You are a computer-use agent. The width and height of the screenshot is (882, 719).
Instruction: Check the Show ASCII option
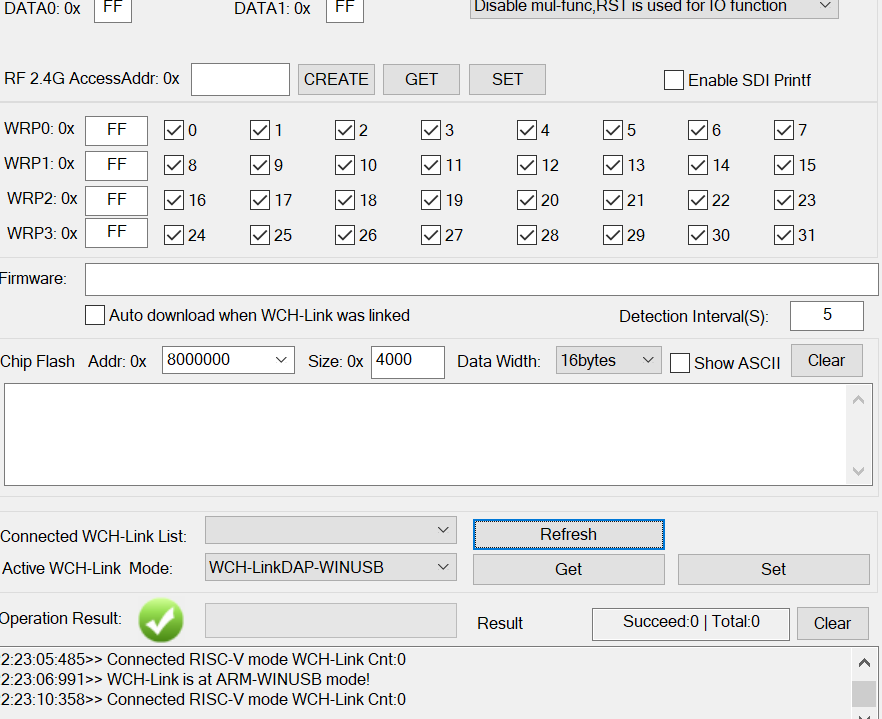point(680,363)
